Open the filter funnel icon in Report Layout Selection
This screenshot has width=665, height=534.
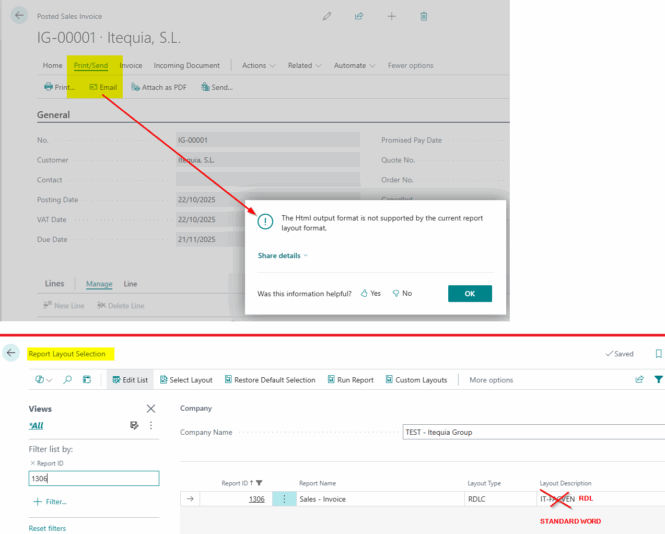[x=658, y=380]
